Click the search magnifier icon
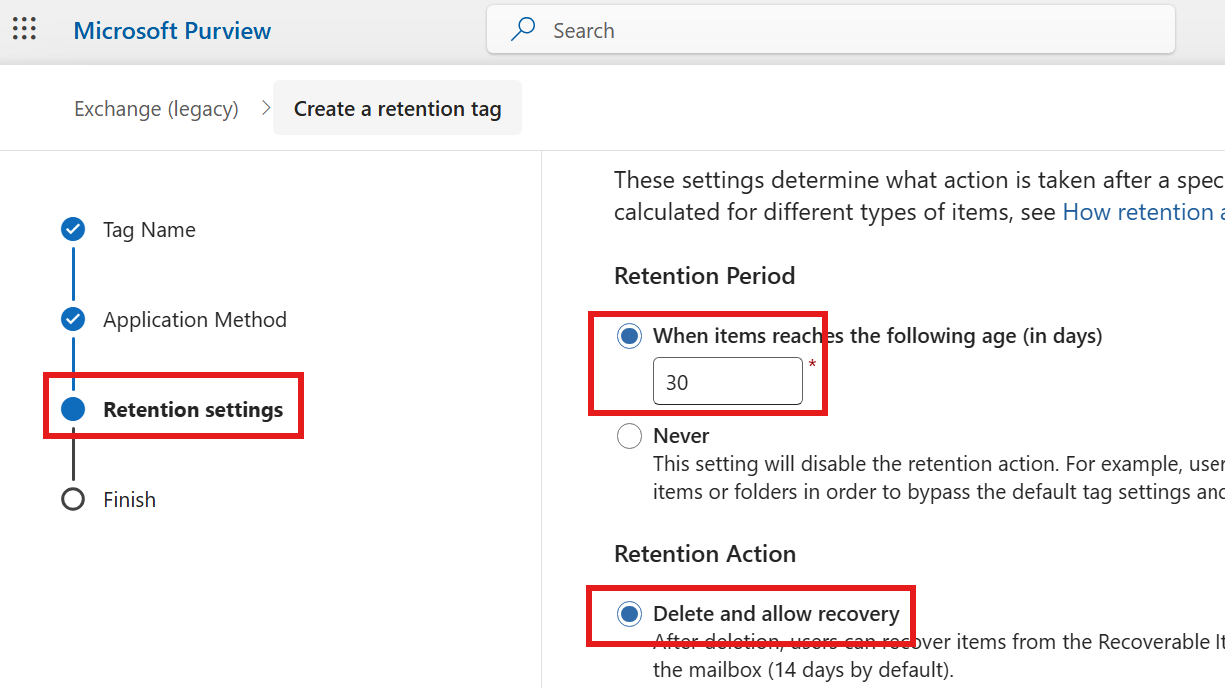Screen dimensions: 1225x688 click(522, 30)
